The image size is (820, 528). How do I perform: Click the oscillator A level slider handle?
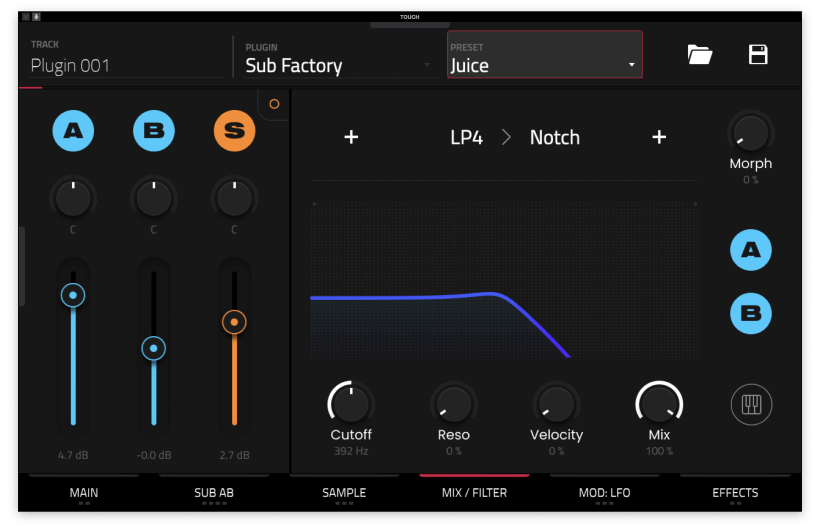pos(72,296)
